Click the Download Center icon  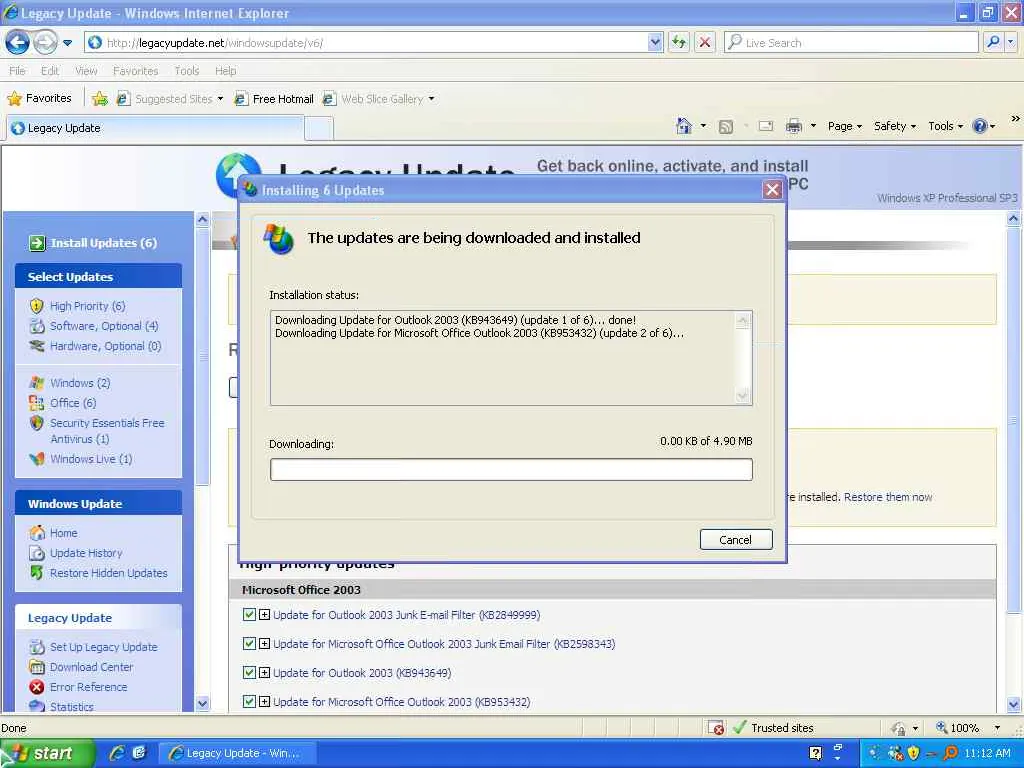point(37,667)
